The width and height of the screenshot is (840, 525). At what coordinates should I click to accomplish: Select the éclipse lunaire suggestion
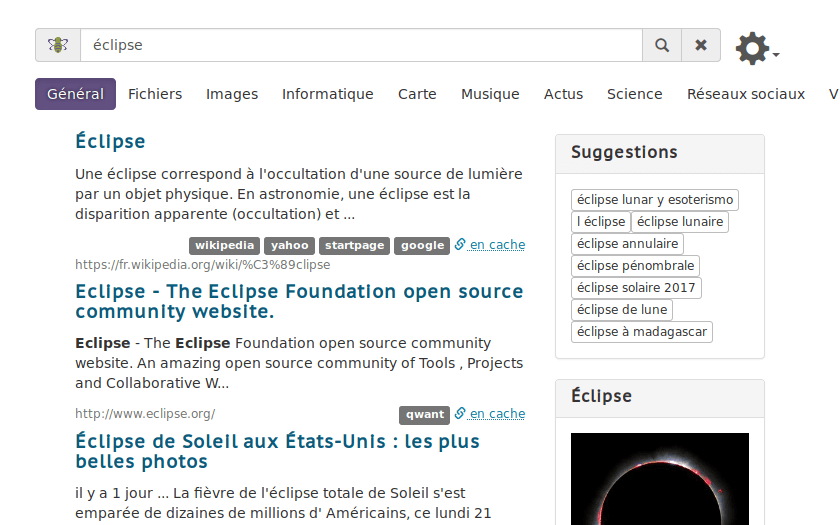pyautogui.click(x=680, y=222)
